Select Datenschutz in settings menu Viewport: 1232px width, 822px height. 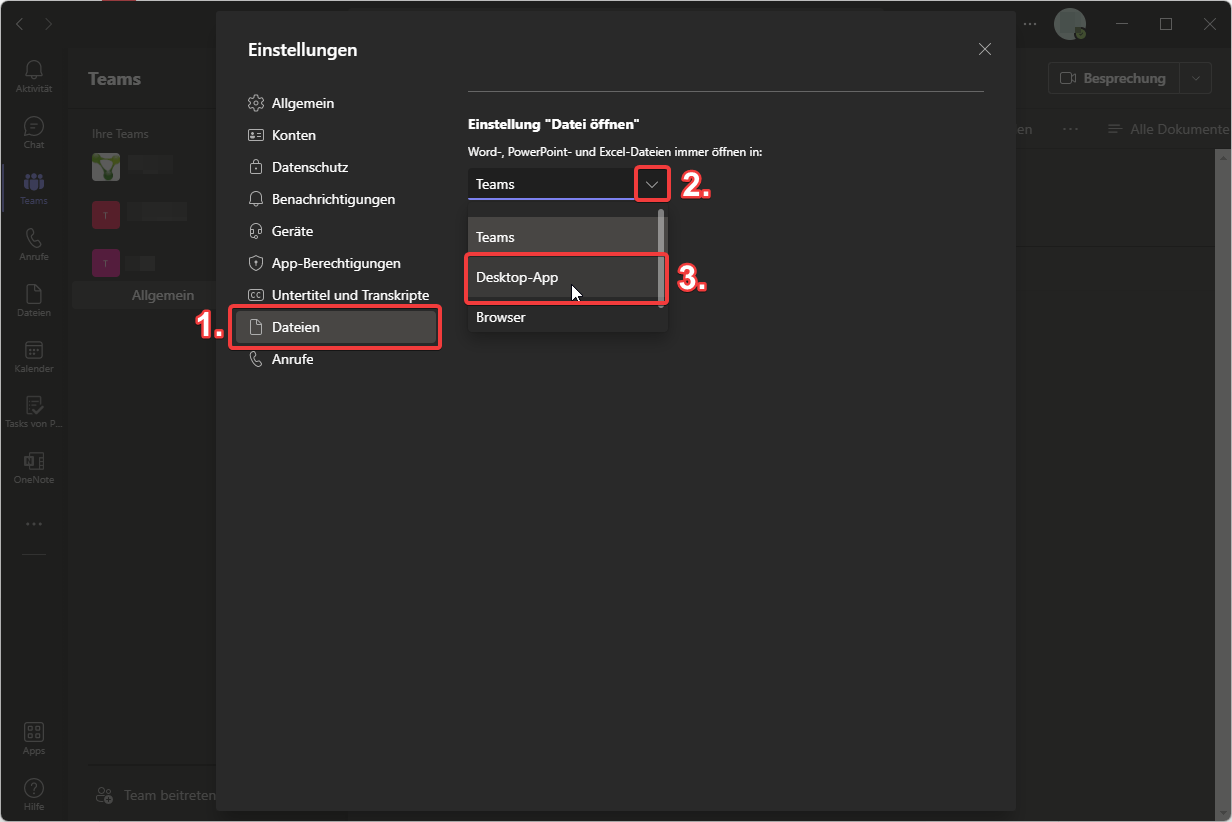pyautogui.click(x=336, y=167)
